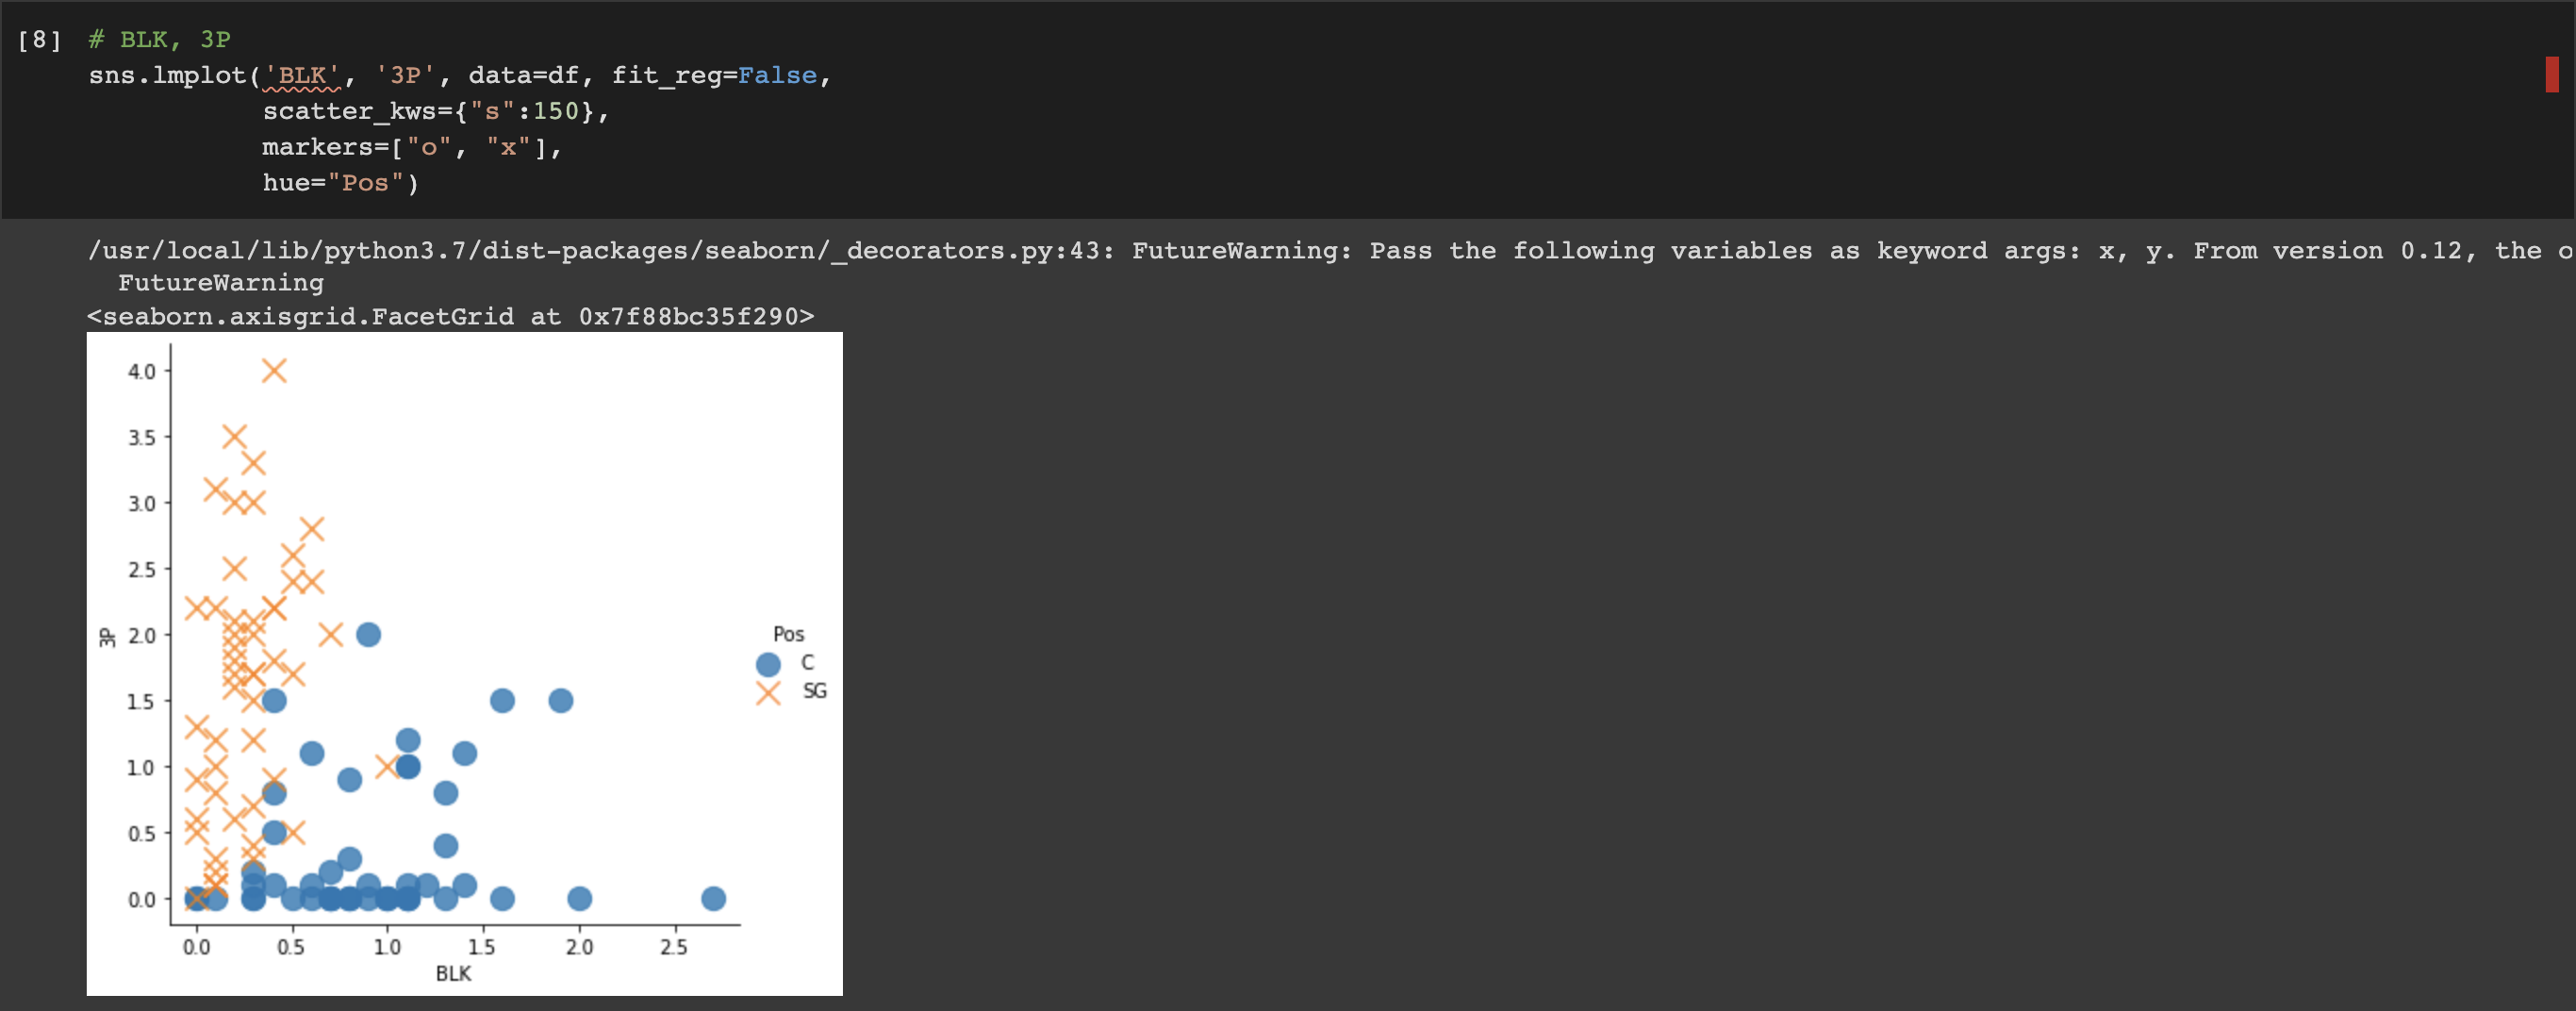Click the 'SG' legend label text
Screen dimensions: 2576x1011
(814, 691)
